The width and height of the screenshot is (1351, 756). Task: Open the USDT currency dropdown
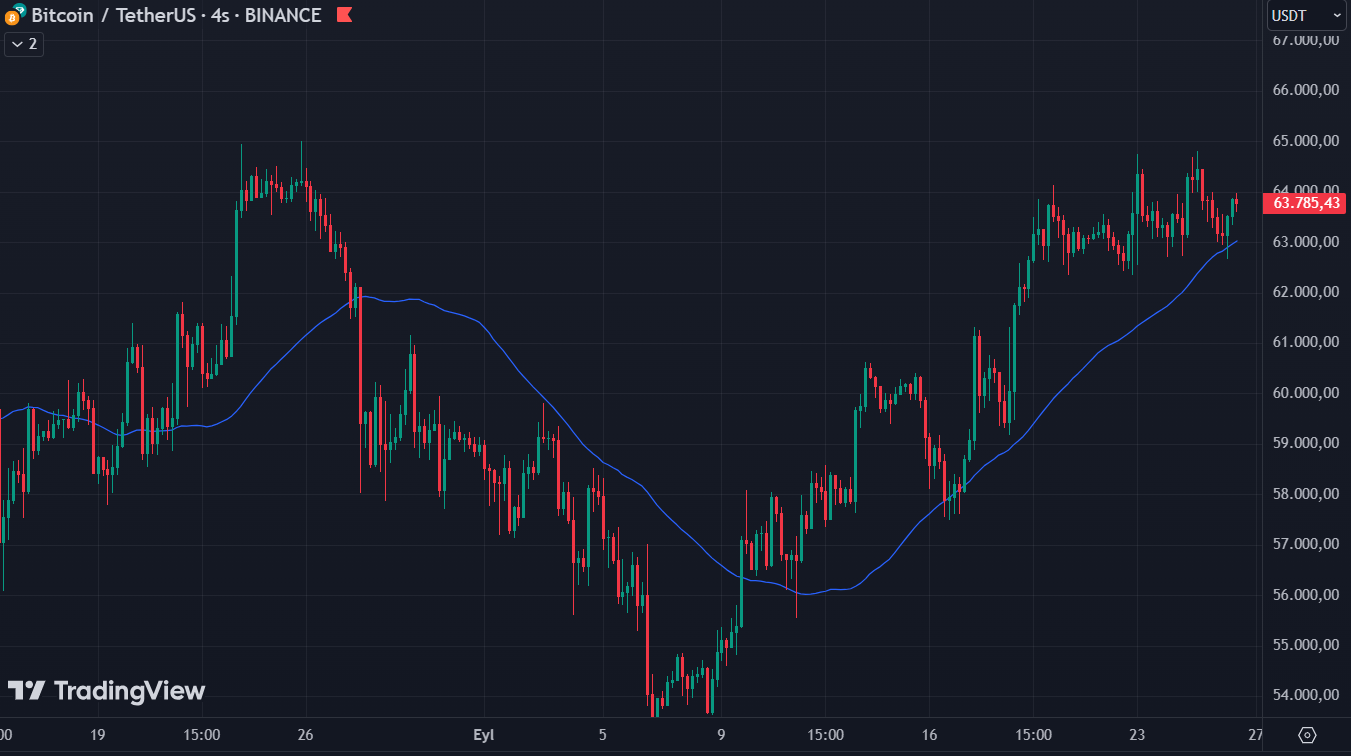coord(1307,15)
